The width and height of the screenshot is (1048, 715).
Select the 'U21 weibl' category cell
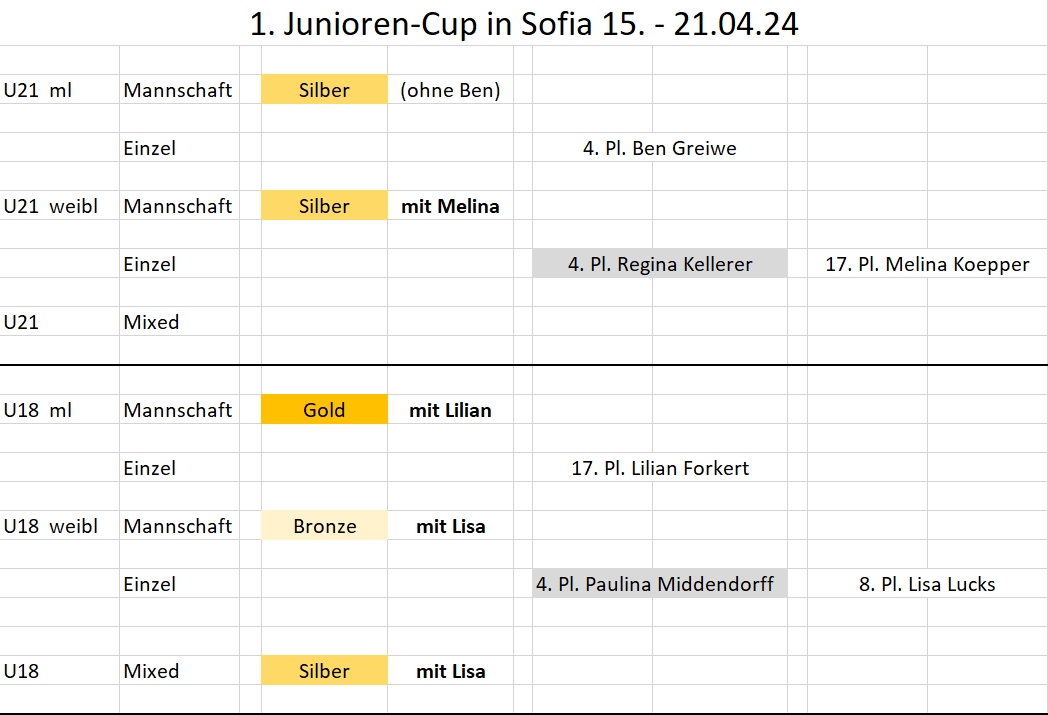click(51, 206)
